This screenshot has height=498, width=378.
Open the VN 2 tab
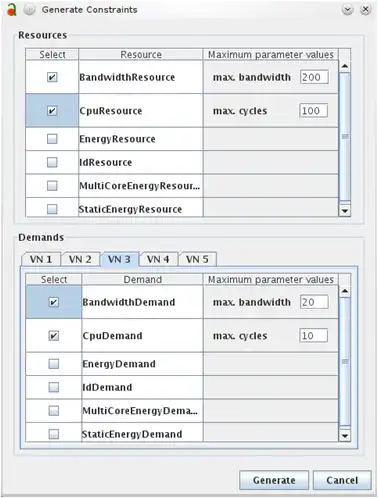(x=80, y=259)
